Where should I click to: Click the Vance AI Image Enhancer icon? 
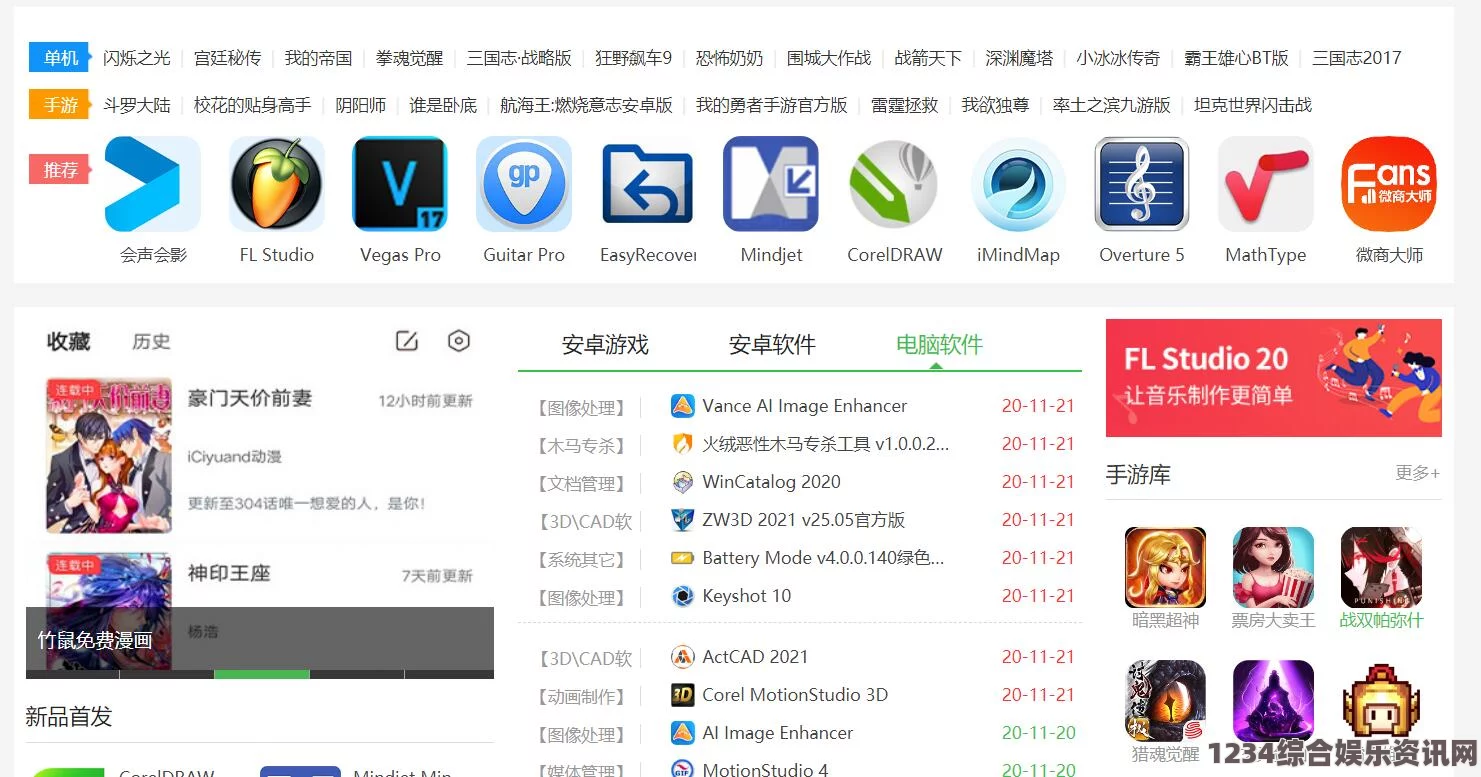coord(682,406)
